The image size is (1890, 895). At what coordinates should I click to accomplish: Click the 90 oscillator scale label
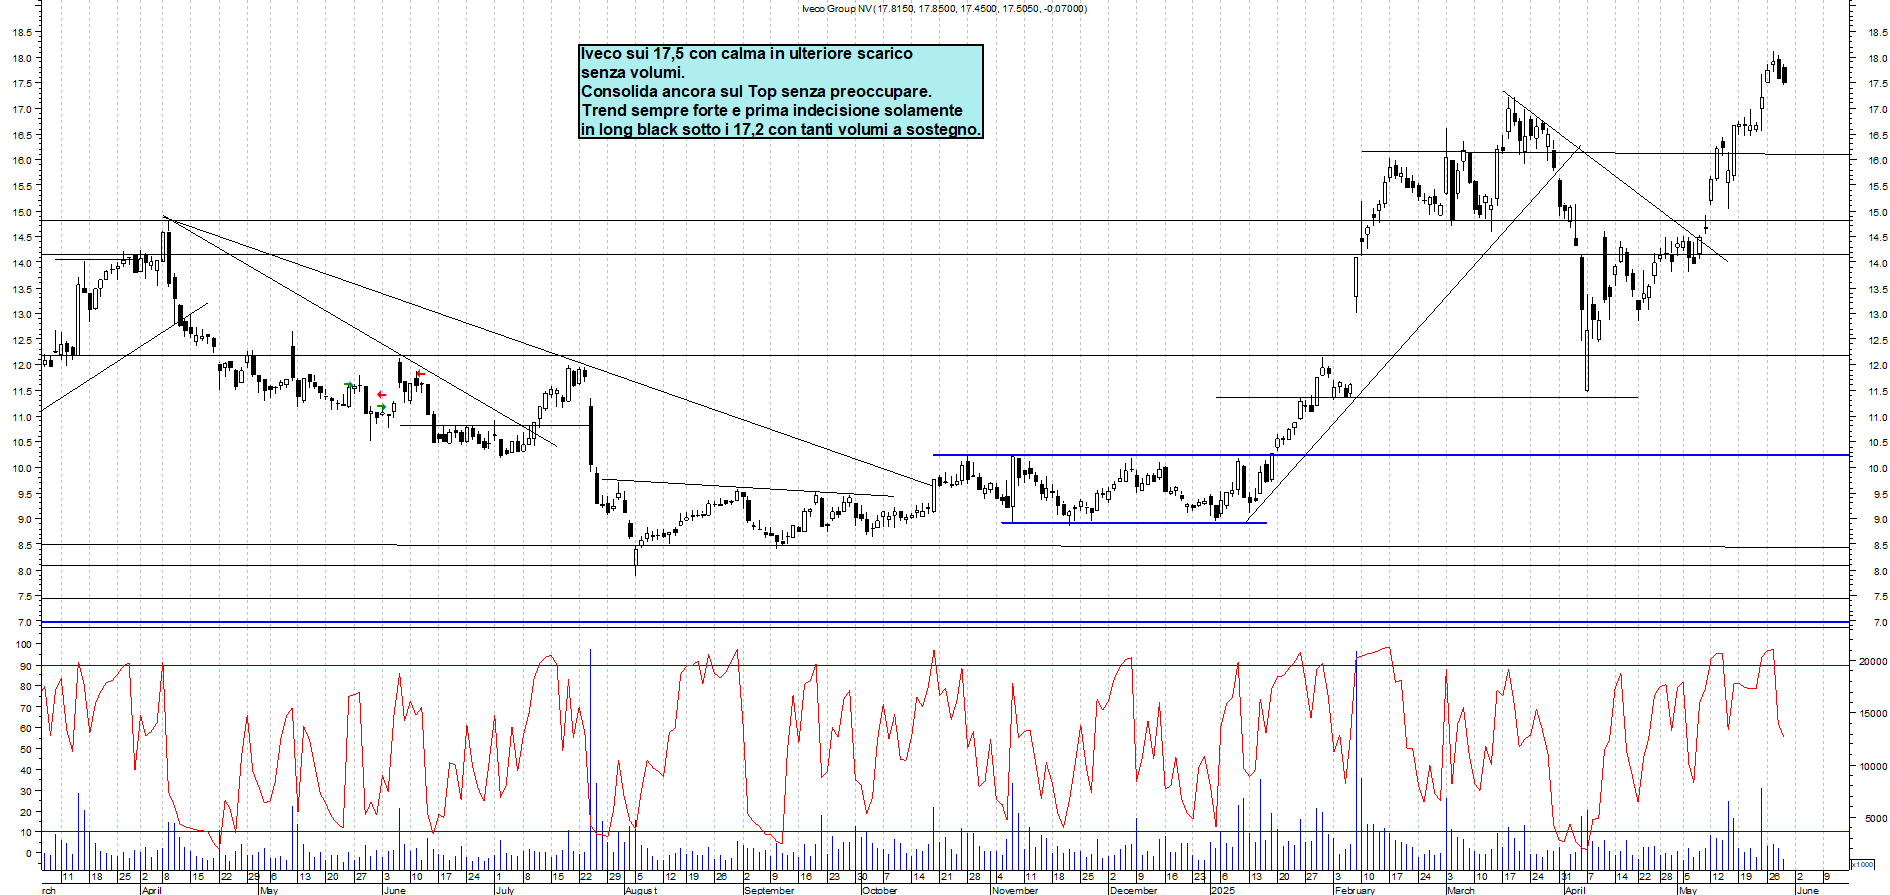(25, 666)
